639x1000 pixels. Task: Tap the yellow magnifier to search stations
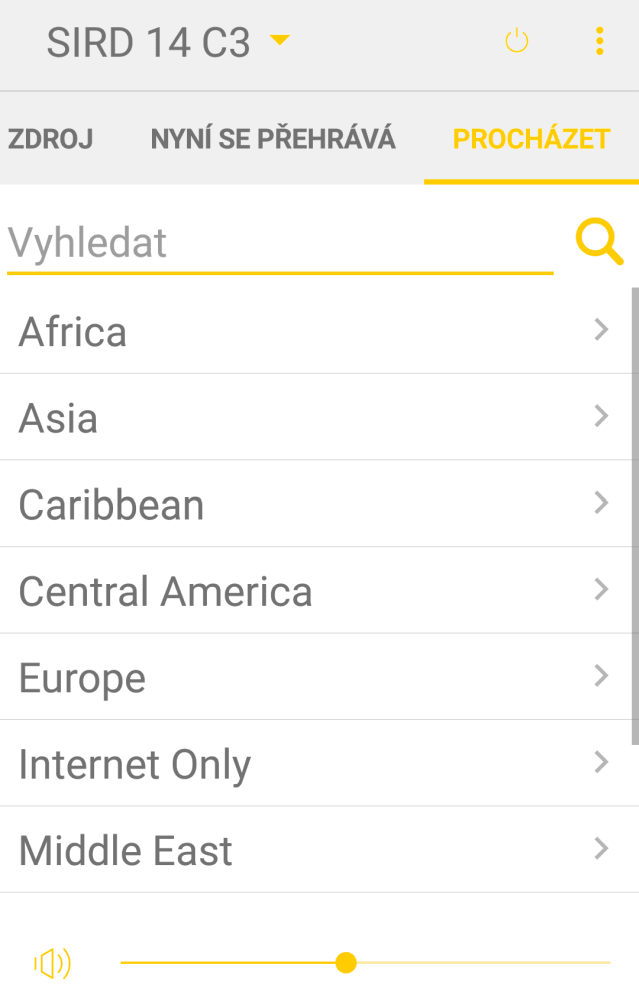coord(598,242)
